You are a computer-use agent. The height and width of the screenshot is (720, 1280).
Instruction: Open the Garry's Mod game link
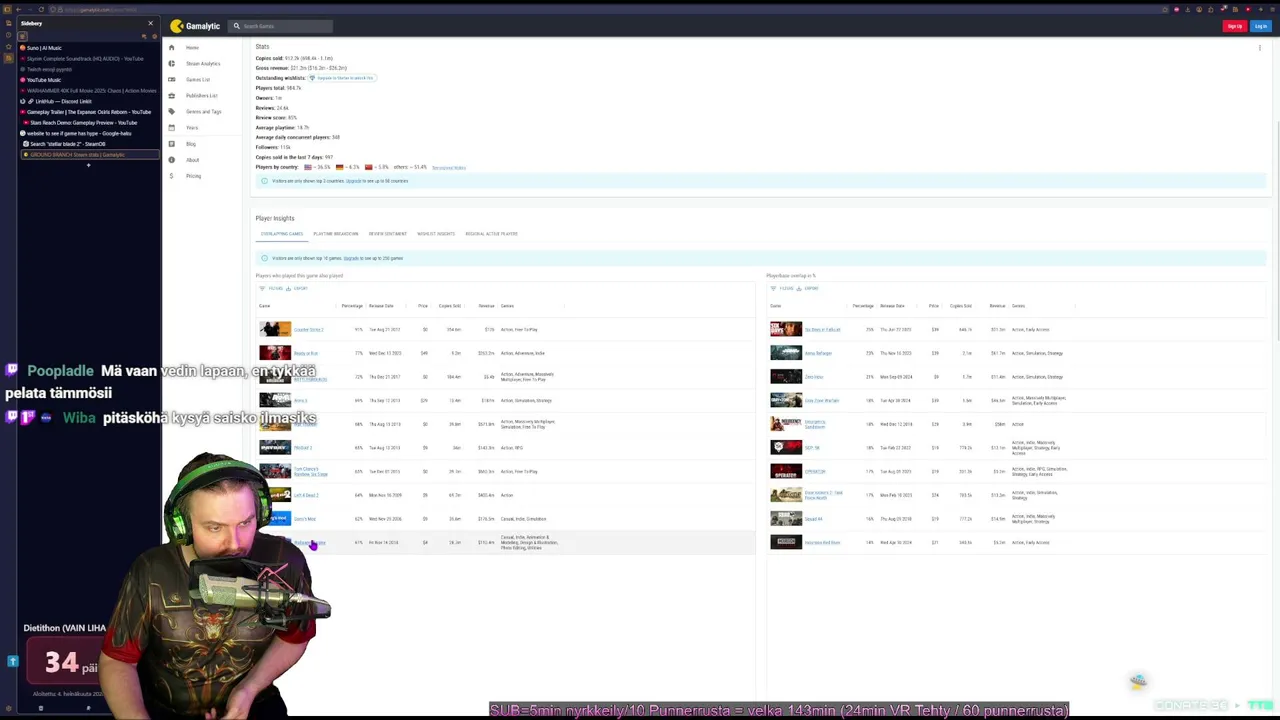click(305, 519)
